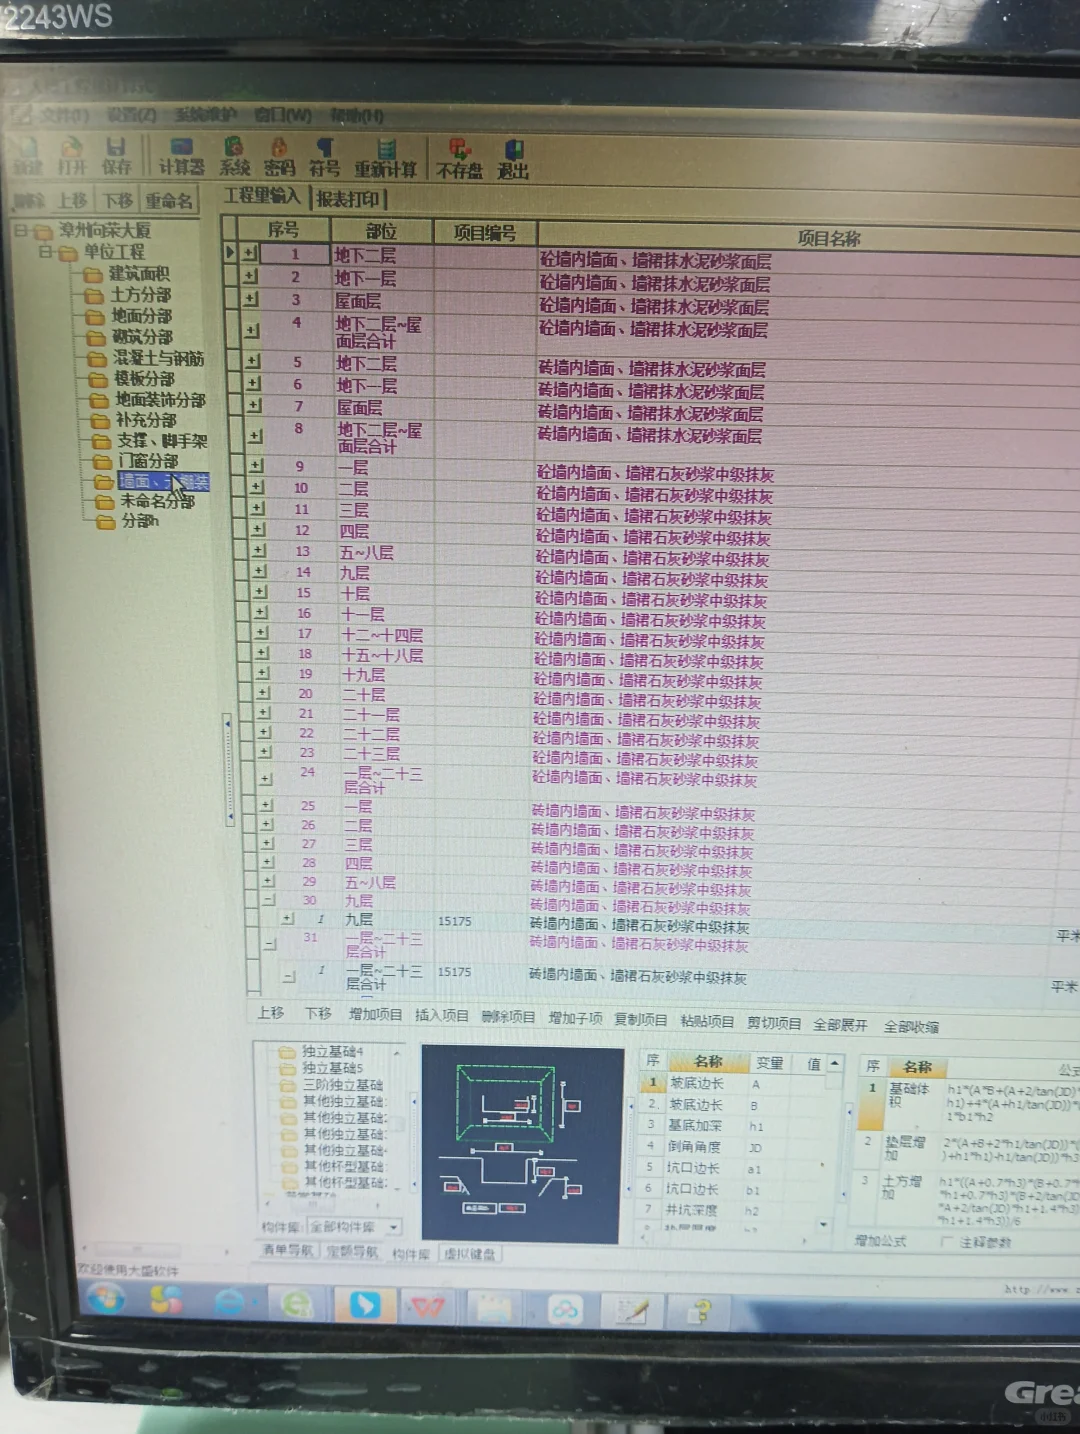Click the 退出 exit toolbar icon
The image size is (1080, 1434).
point(513,160)
